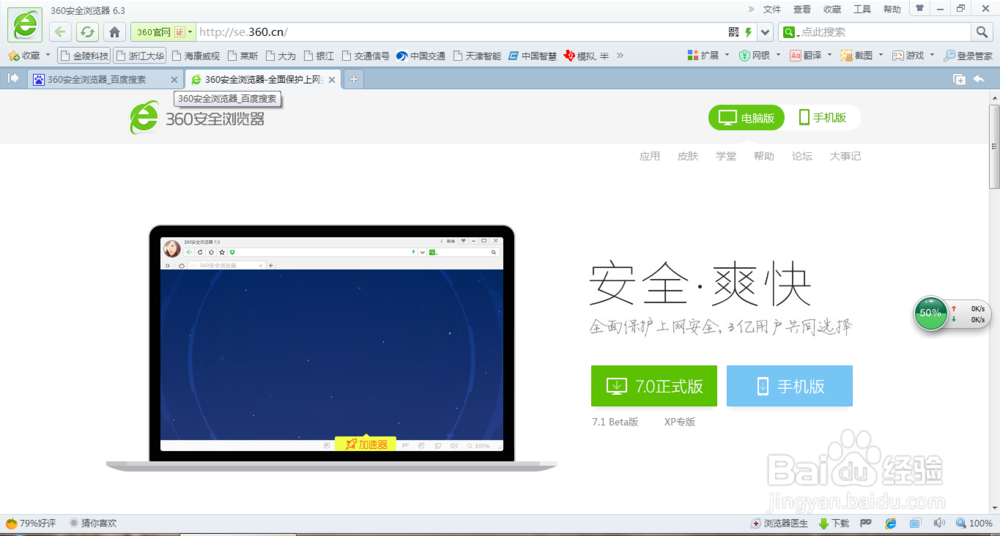Go back with the back arrow

pos(60,31)
